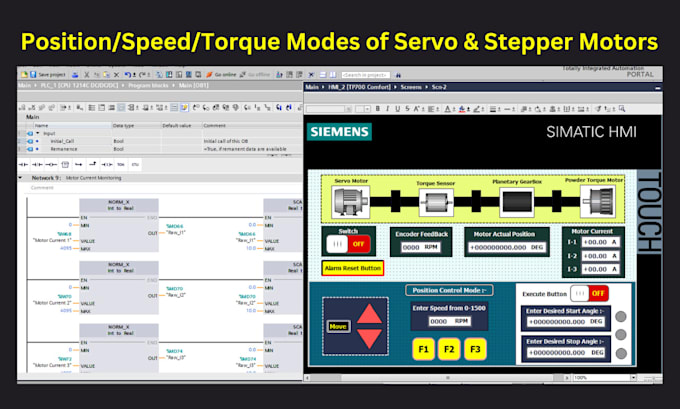Open the text color picker
This screenshot has height=409, width=680.
click(448, 109)
